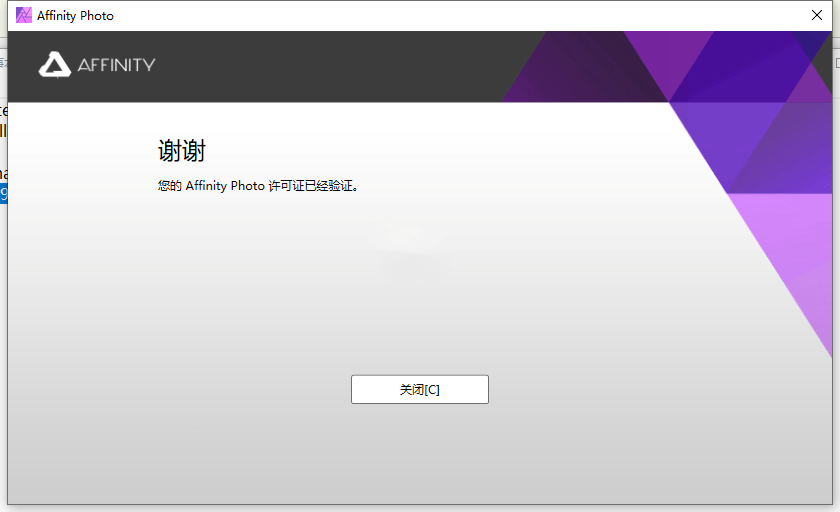This screenshot has width=840, height=512.
Task: Click the 谢谢 heading
Action: (x=181, y=151)
